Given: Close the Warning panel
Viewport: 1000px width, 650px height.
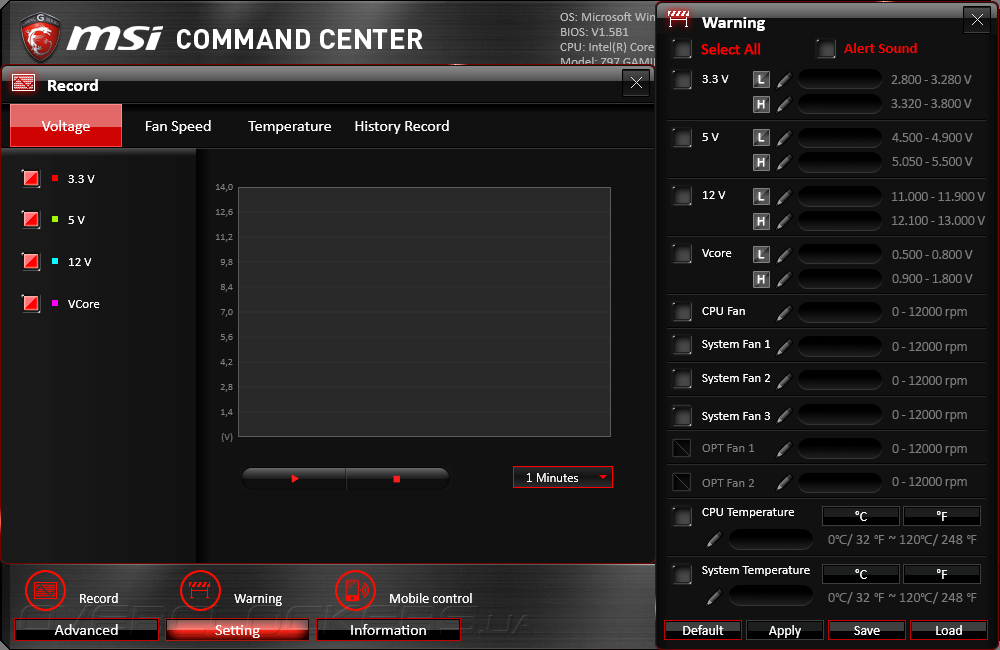Looking at the screenshot, I should (x=977, y=20).
